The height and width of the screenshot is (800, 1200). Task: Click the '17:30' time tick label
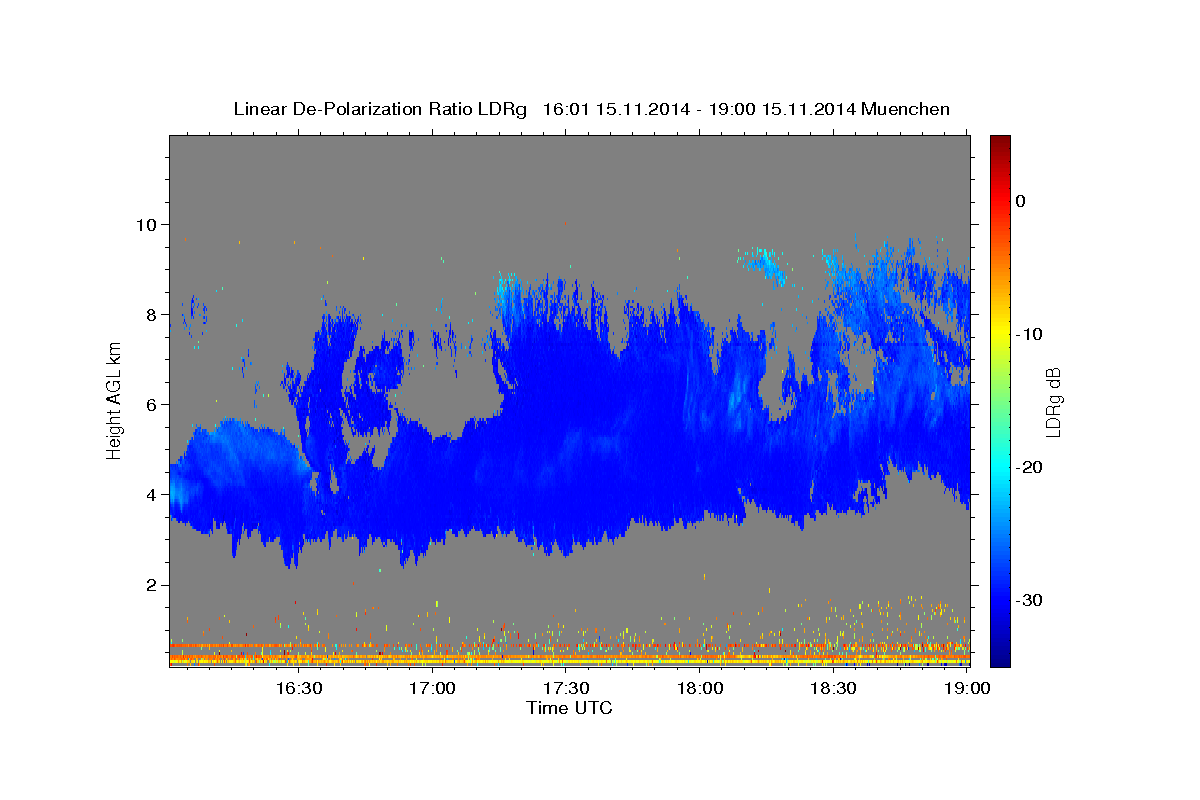[566, 688]
